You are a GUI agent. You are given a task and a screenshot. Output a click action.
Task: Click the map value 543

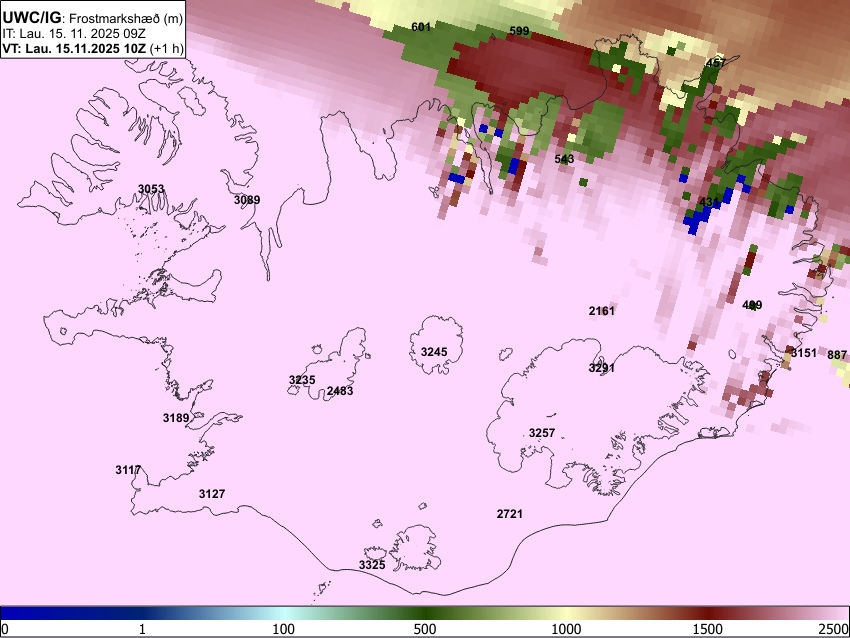[564, 159]
